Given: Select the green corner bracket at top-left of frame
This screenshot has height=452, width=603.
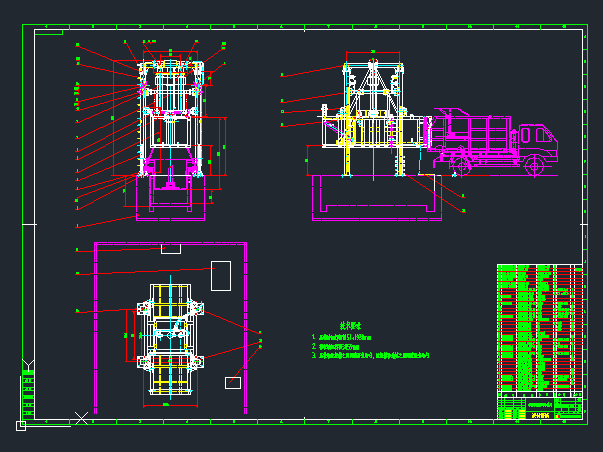Looking at the screenshot, I should pos(49,32).
